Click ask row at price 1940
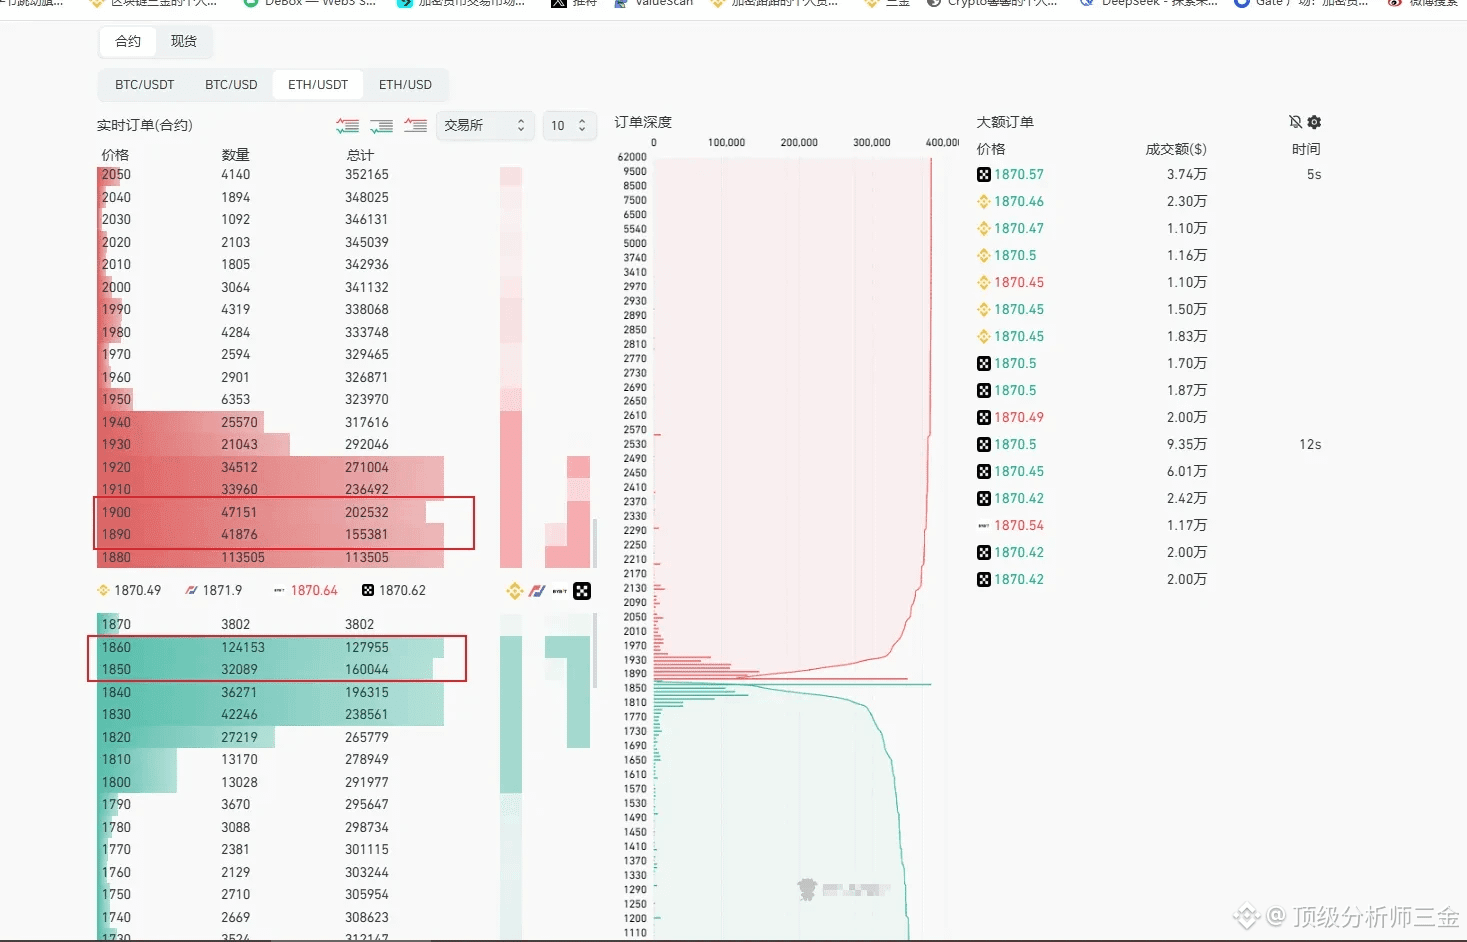 (x=270, y=422)
